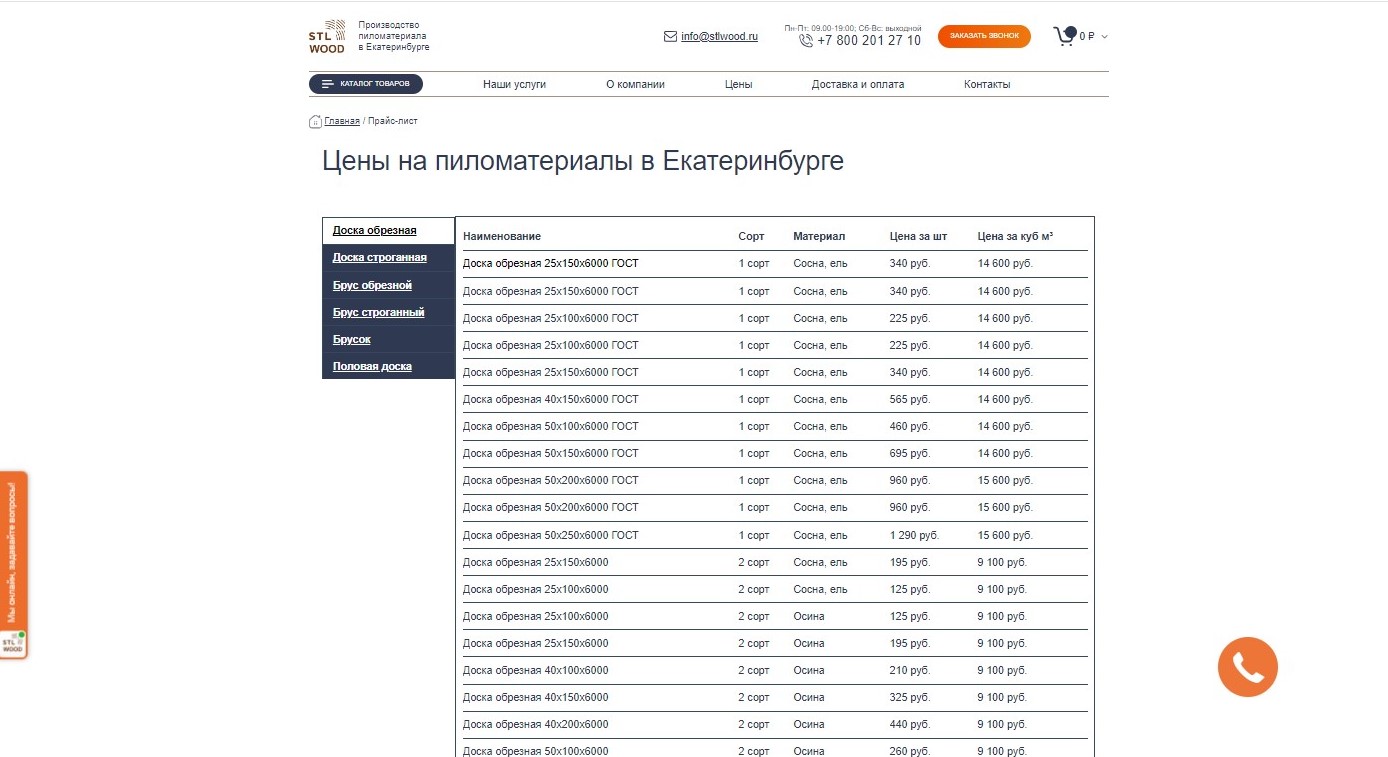Click the phone handset icon in header
Image resolution: width=1388 pixels, height=757 pixels.
[x=806, y=41]
